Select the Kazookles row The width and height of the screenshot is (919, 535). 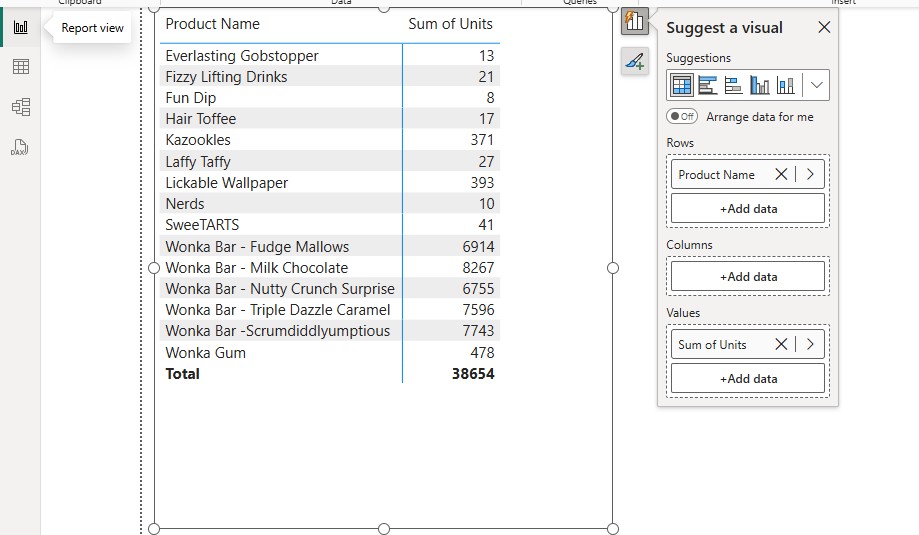(330, 140)
